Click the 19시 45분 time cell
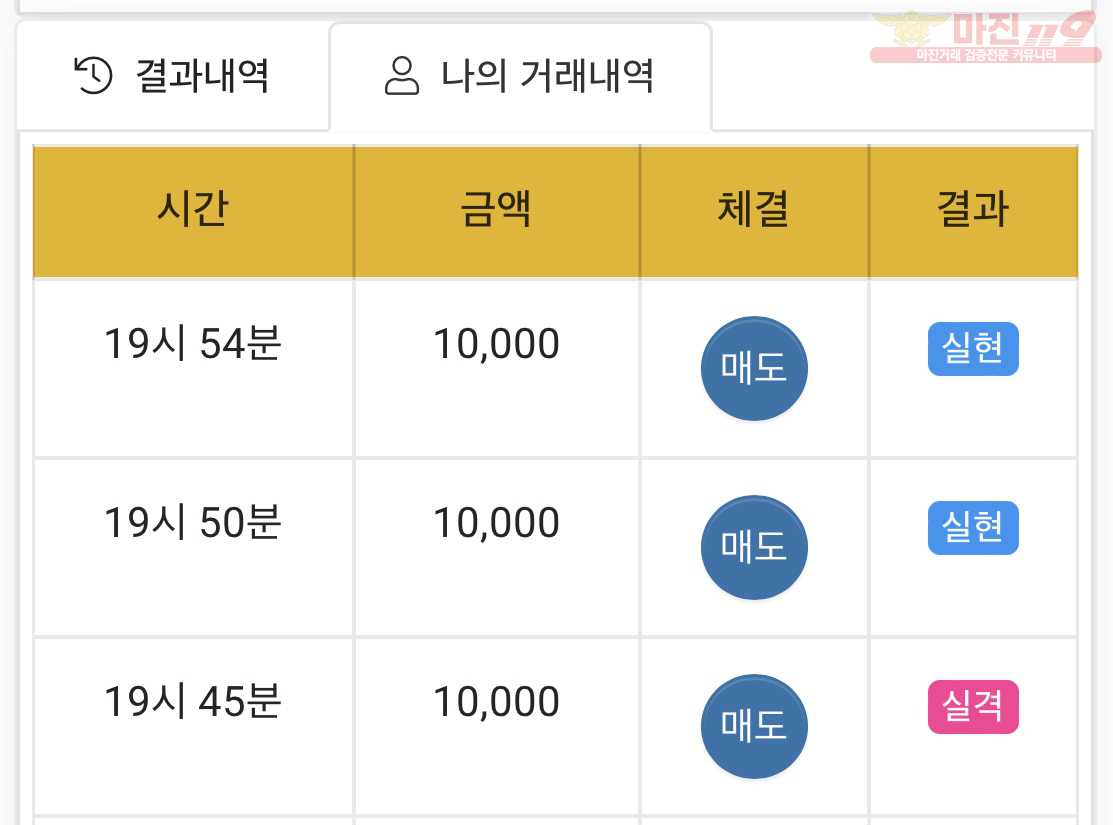1113x825 pixels. [x=193, y=701]
